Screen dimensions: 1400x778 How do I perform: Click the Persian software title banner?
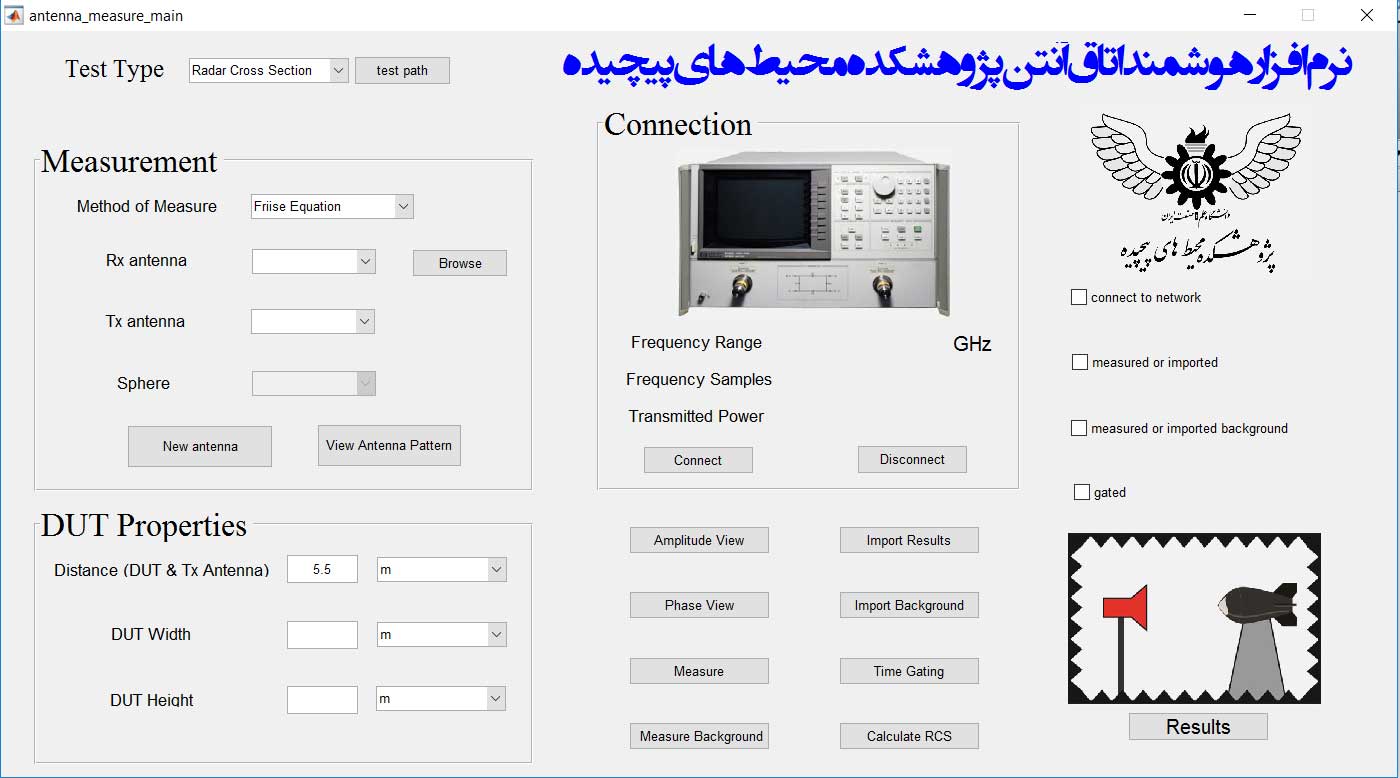957,66
